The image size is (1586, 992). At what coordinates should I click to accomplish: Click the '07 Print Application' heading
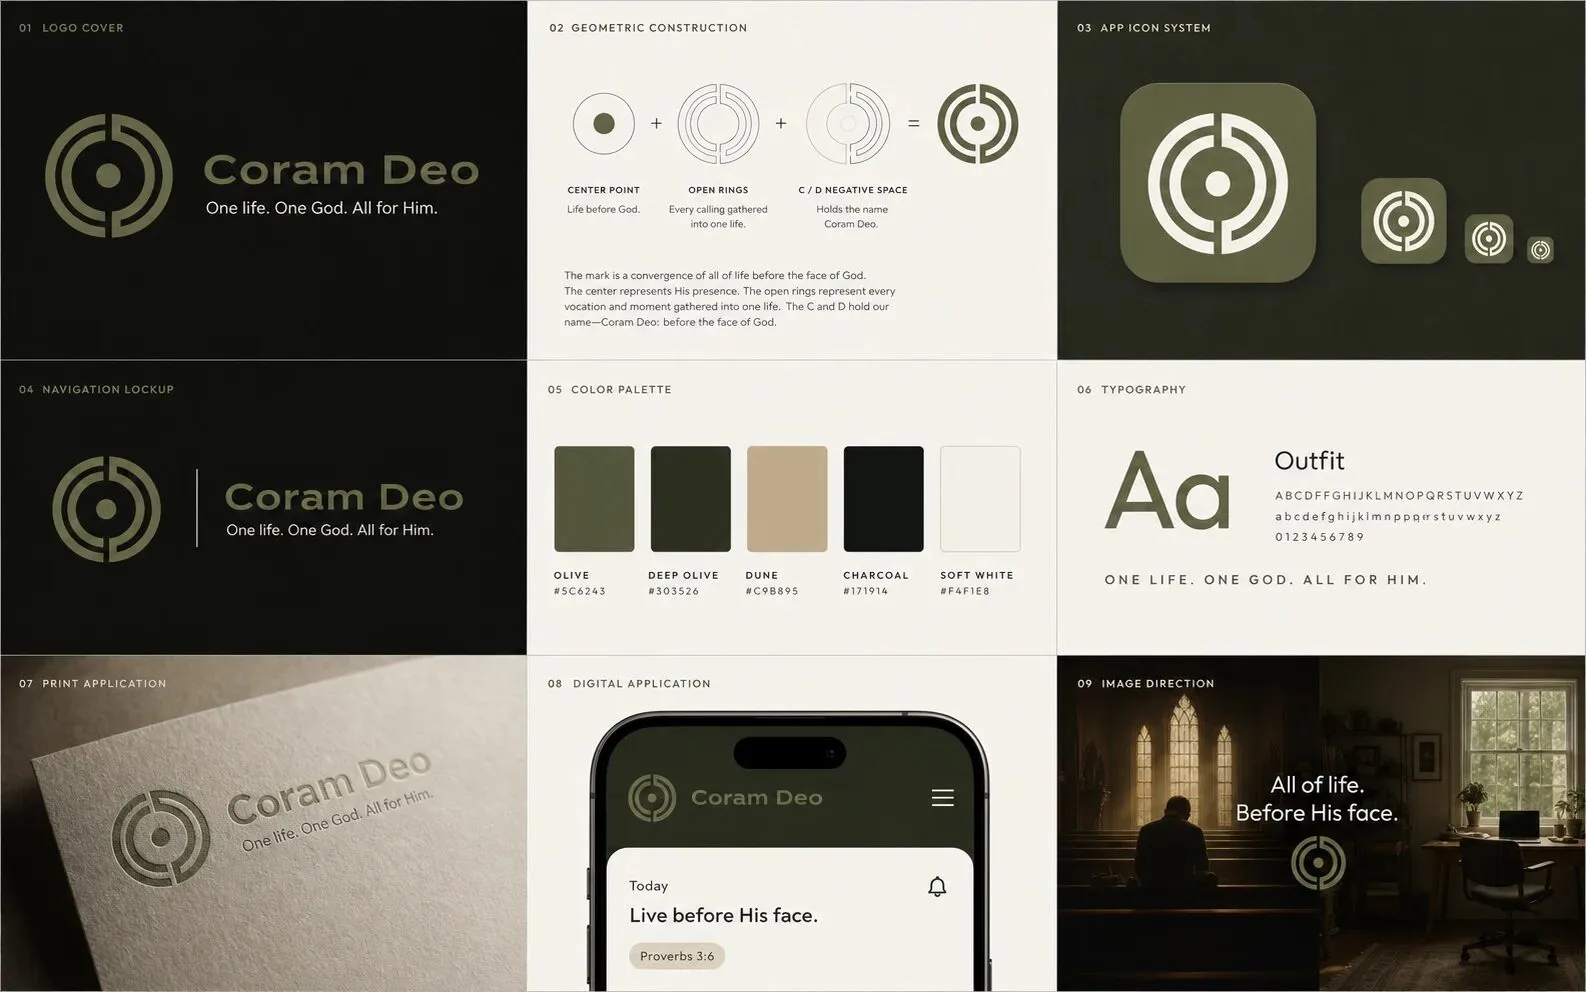(x=93, y=684)
